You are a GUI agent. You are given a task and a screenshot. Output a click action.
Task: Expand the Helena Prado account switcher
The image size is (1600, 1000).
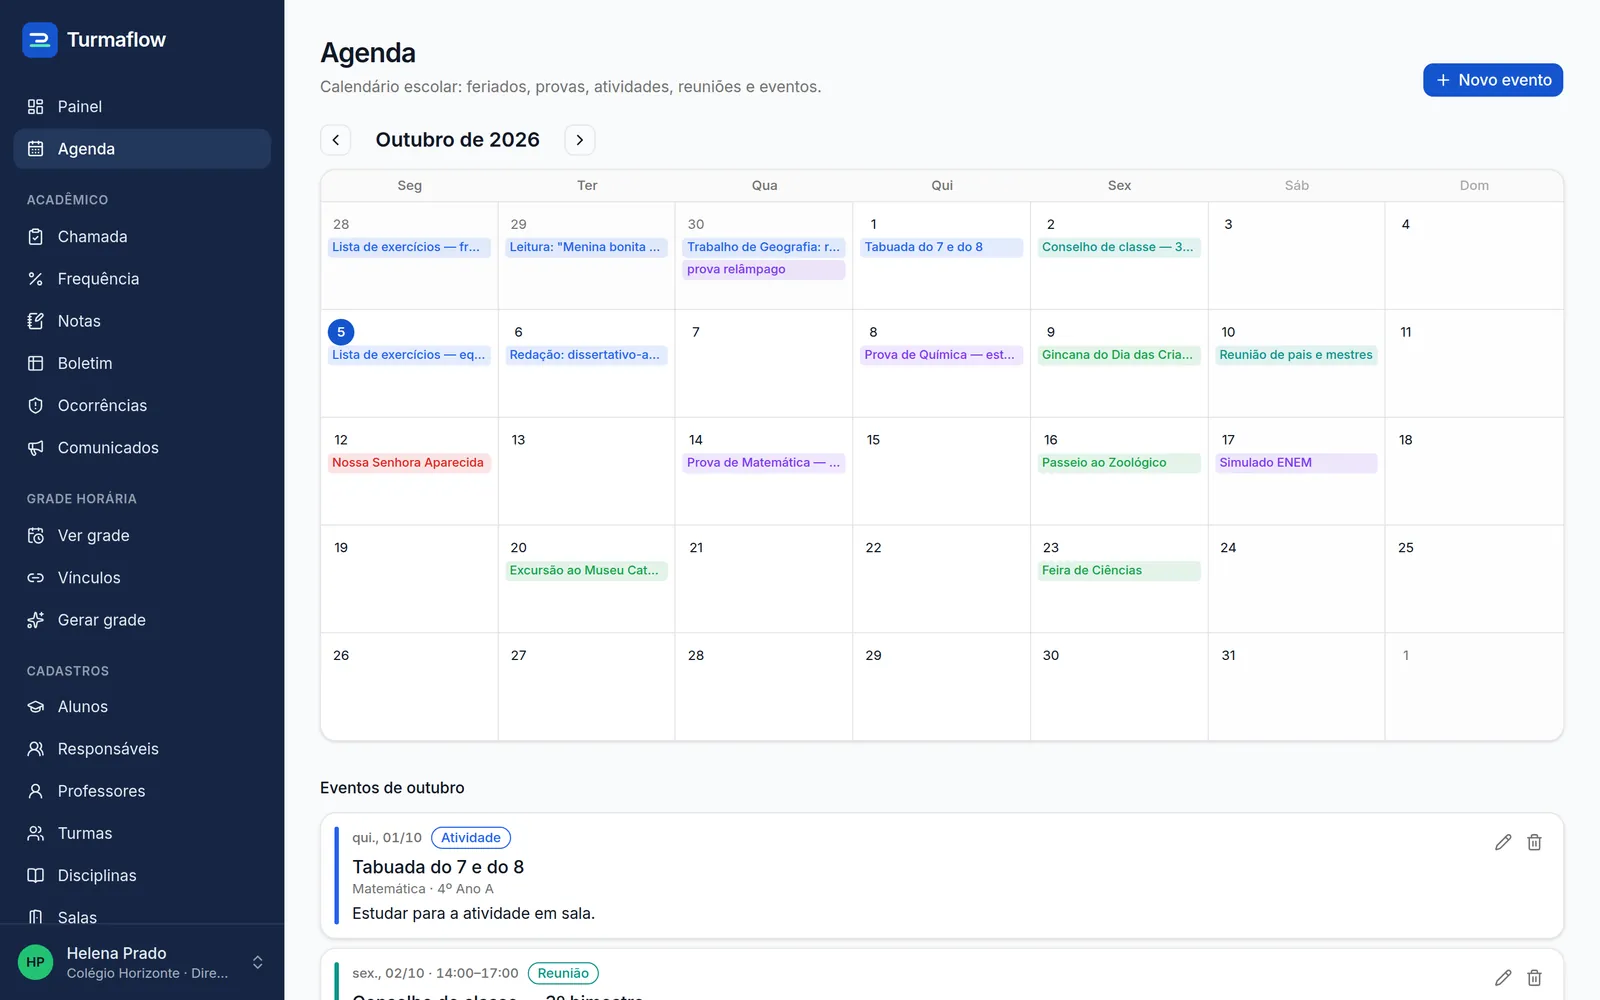257,962
